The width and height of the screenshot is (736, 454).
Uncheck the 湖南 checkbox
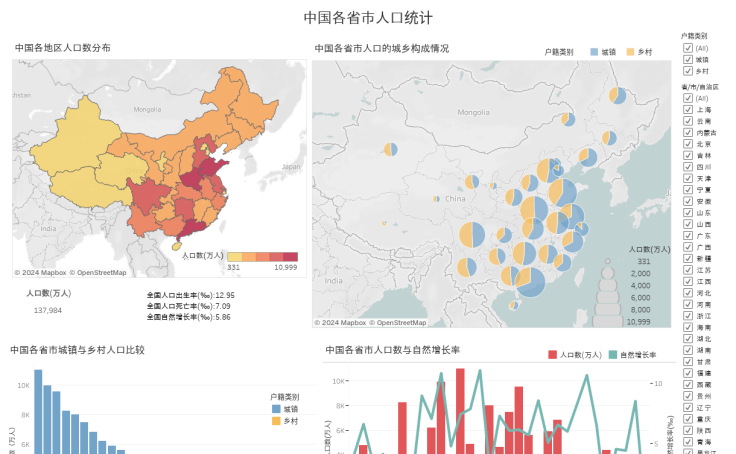point(688,350)
